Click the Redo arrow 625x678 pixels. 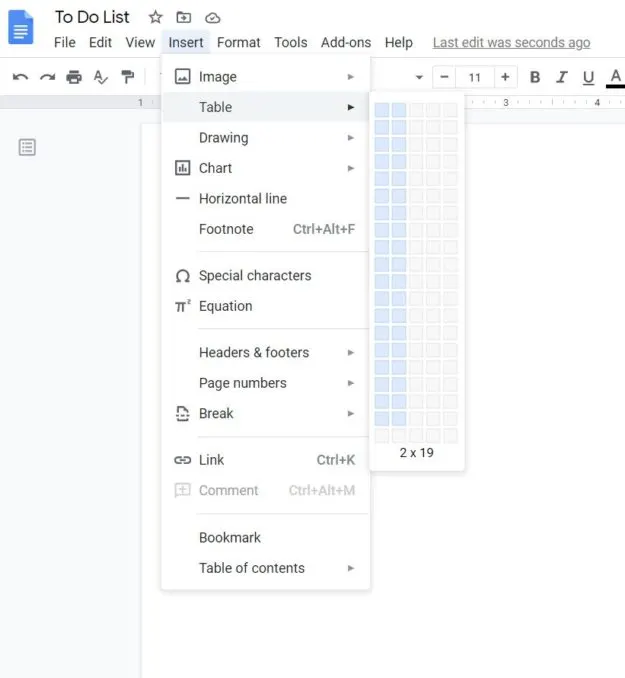click(47, 77)
